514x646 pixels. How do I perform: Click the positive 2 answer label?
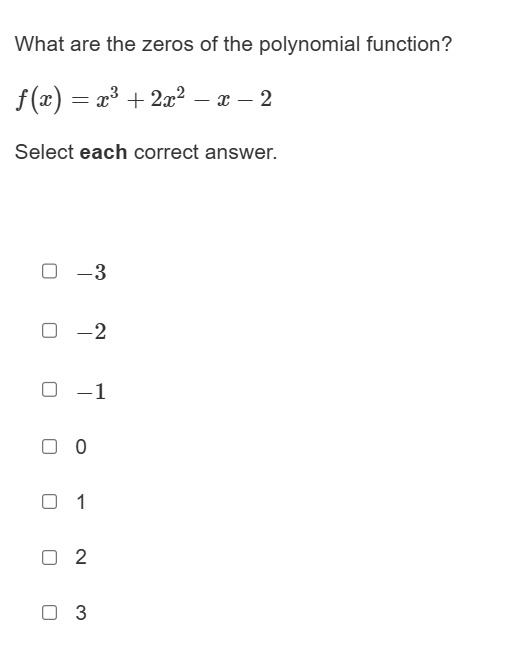[x=81, y=557]
